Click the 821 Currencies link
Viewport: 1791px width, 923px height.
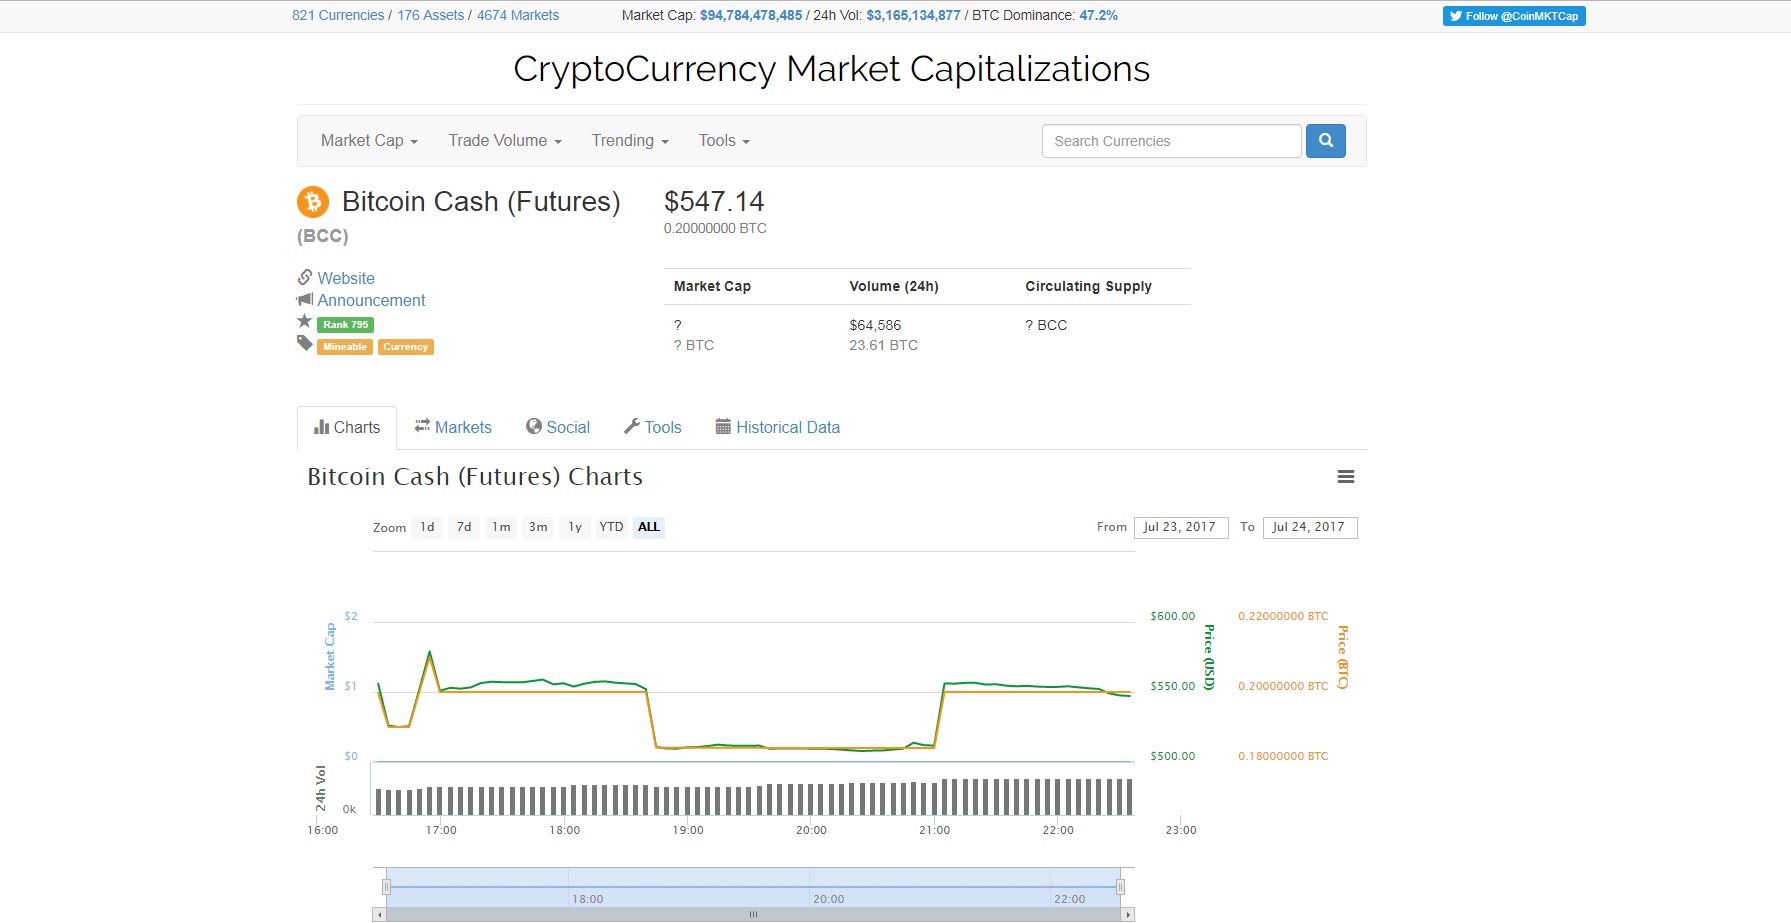click(x=338, y=15)
